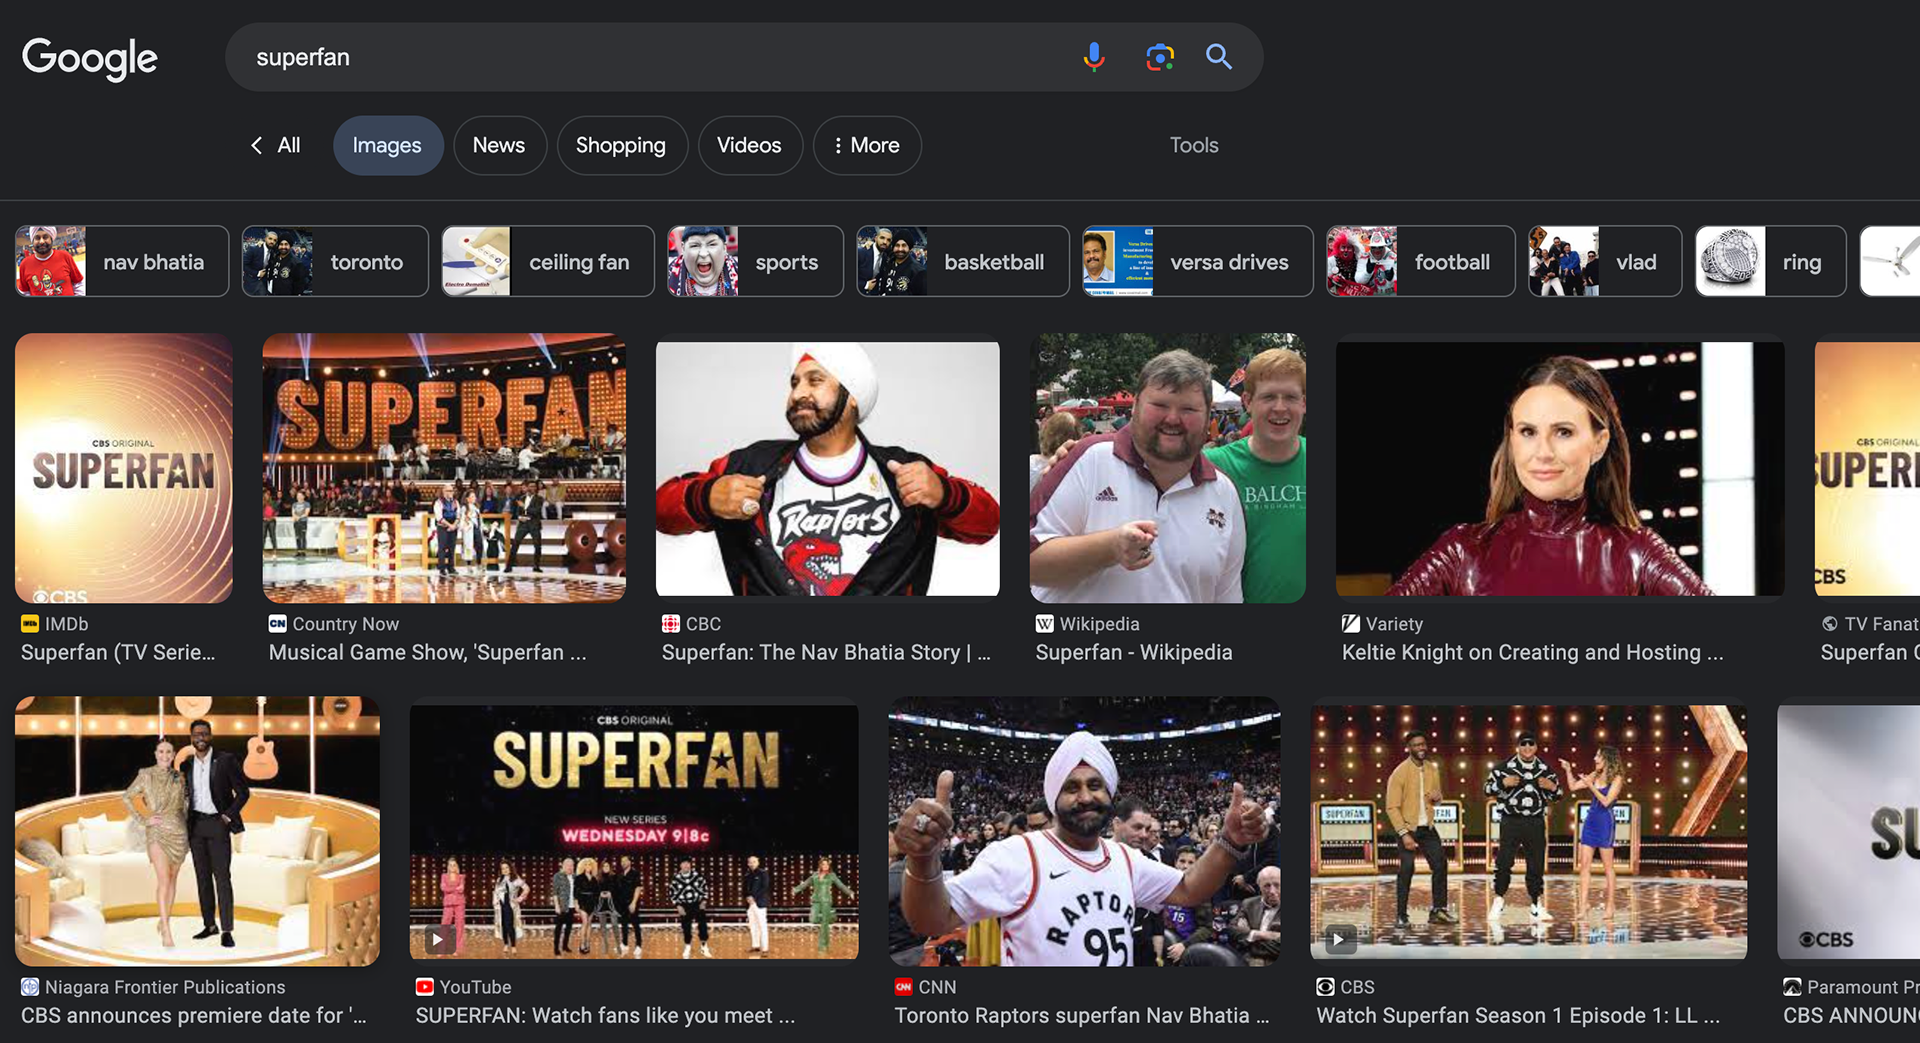Open Niagara Frontier Publications hosts image
Screen dimensions: 1920x1043
(197, 831)
